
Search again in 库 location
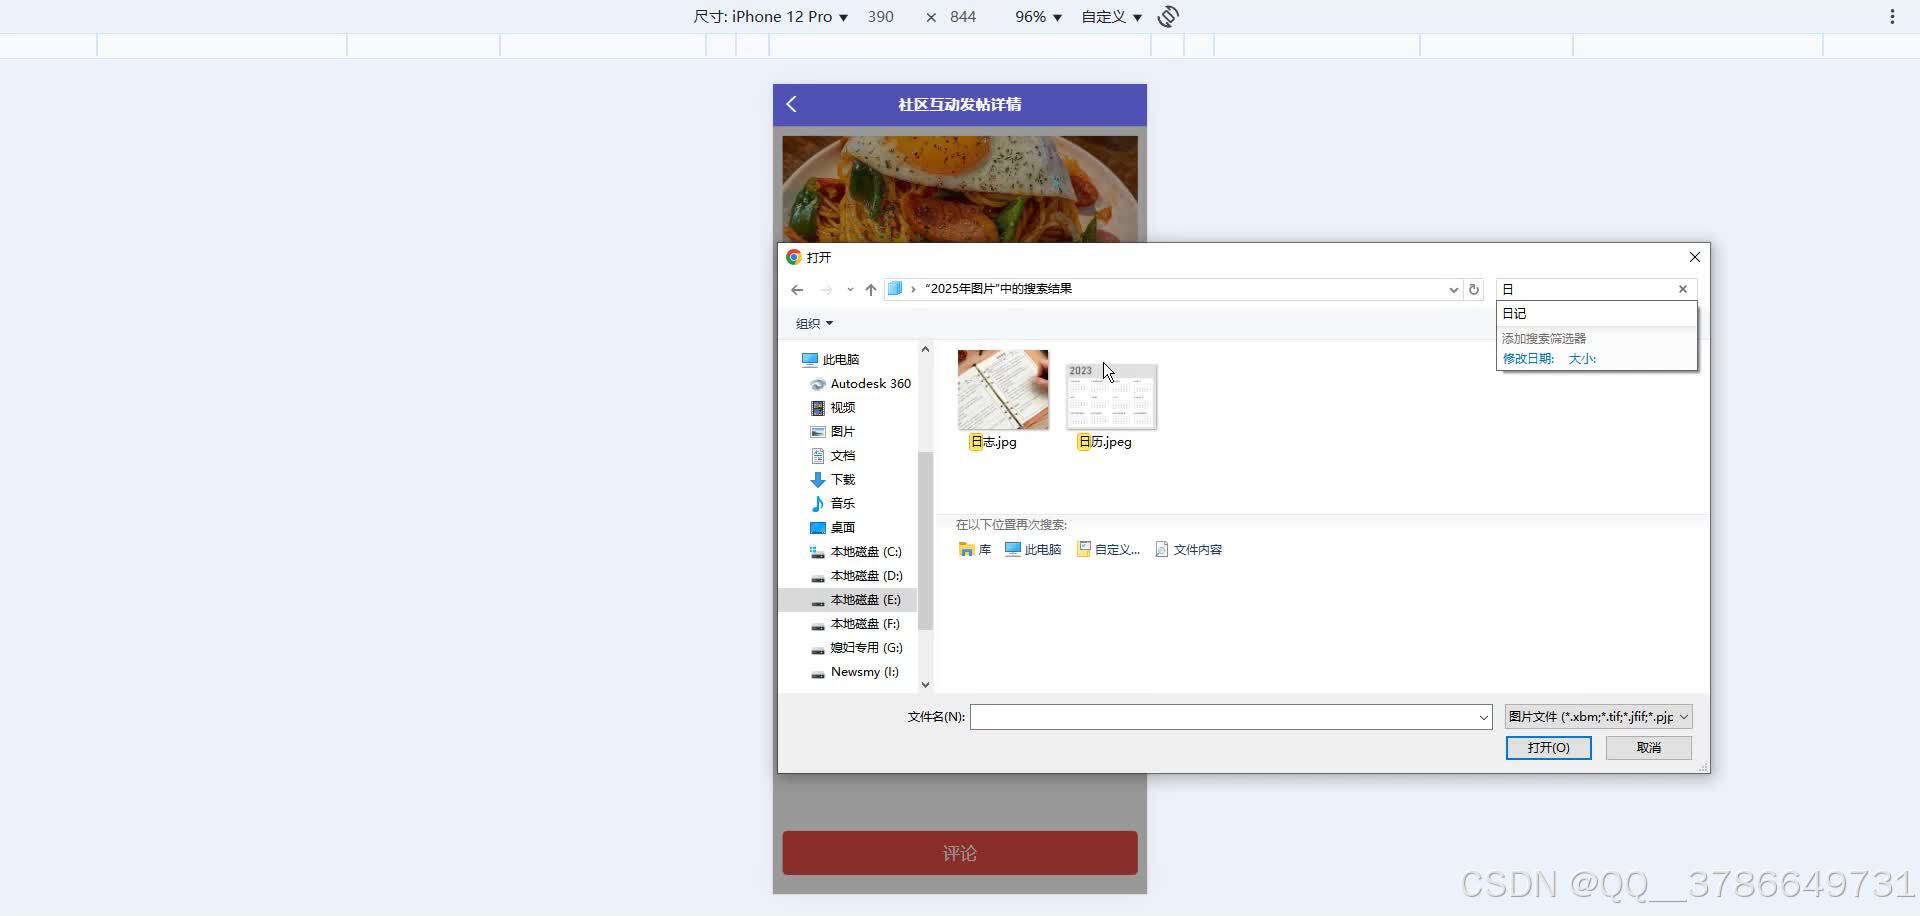pyautogui.click(x=974, y=549)
